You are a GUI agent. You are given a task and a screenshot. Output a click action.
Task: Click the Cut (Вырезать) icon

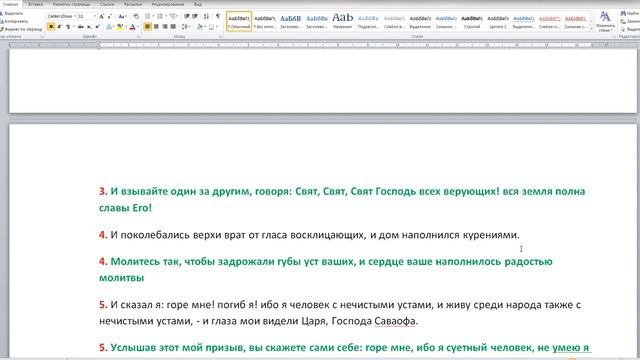(x=2, y=14)
